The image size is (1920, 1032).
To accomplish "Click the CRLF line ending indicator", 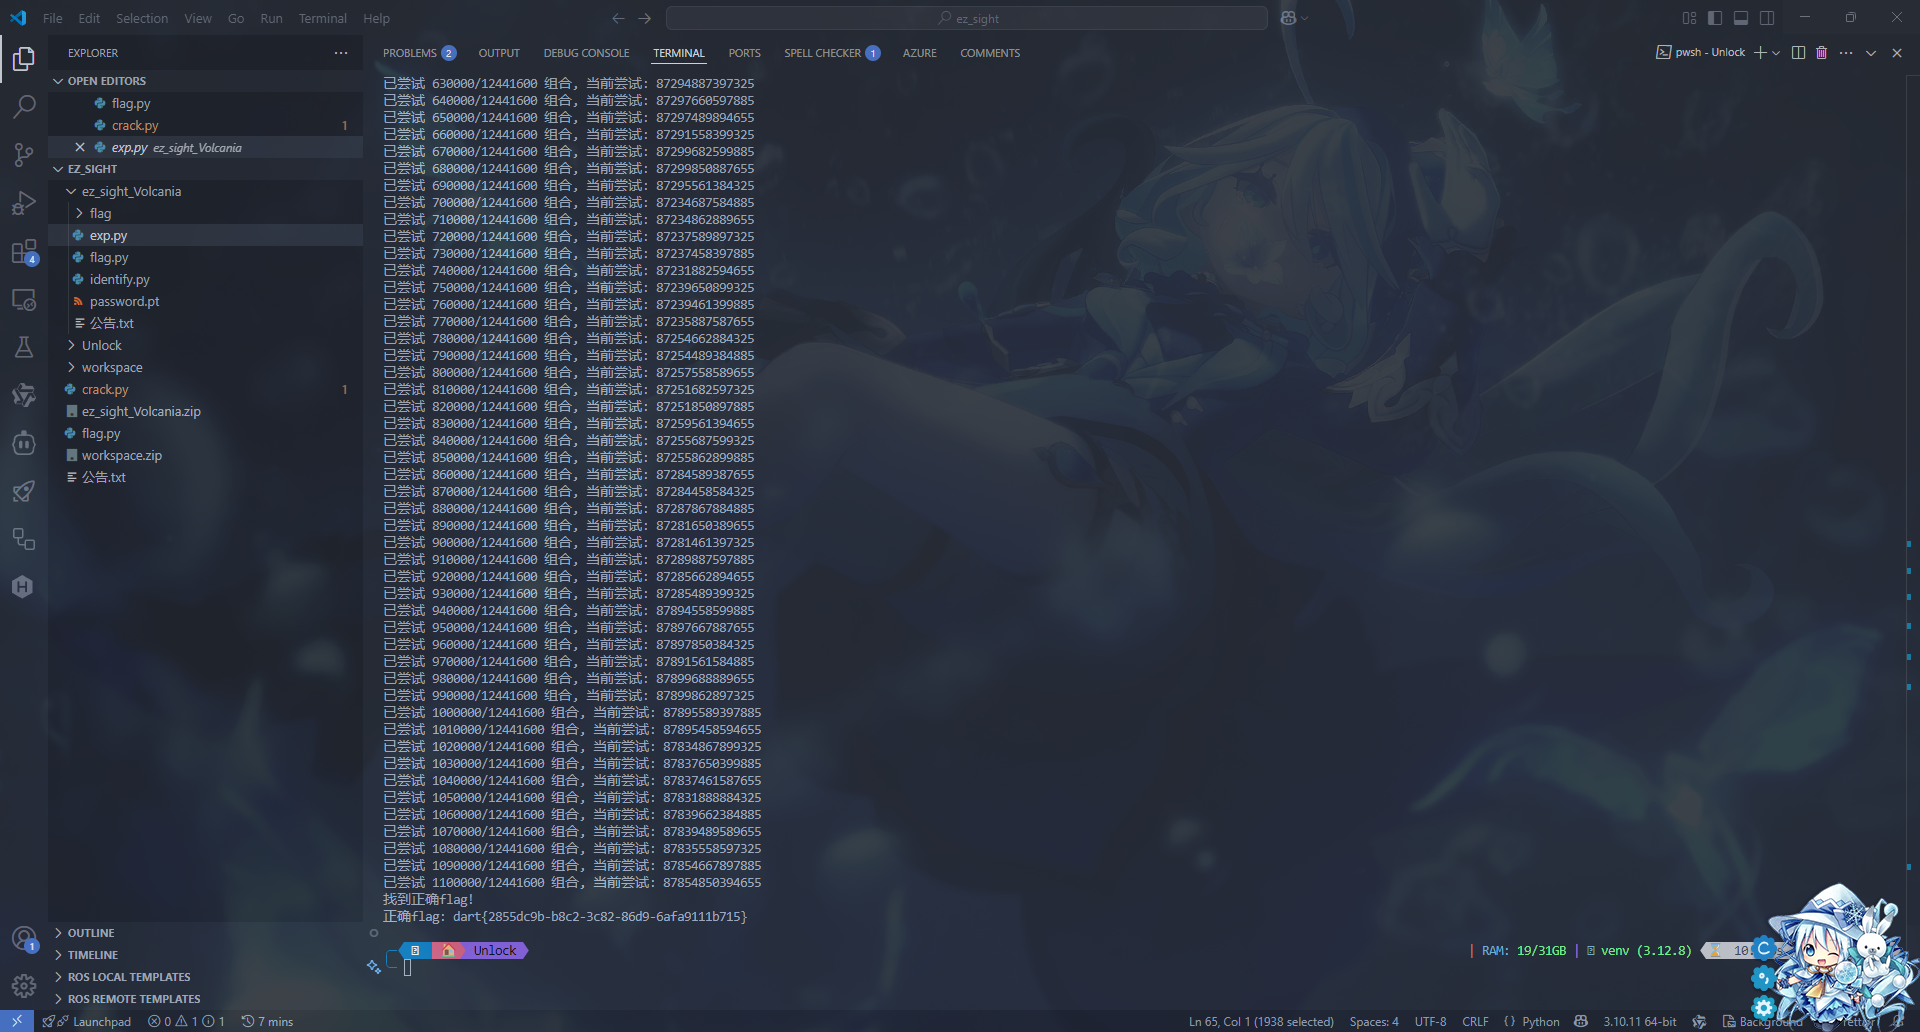I will tap(1475, 1022).
